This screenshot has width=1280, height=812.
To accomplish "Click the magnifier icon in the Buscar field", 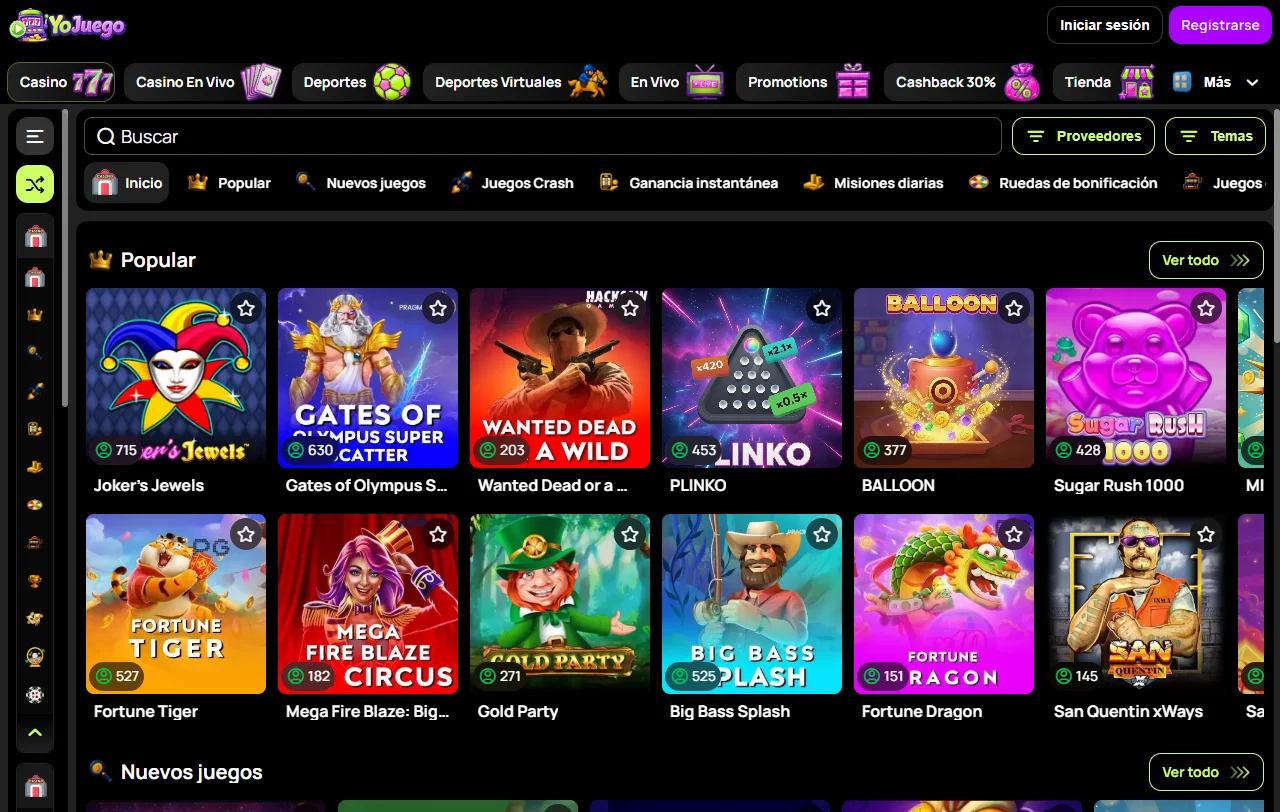I will pyautogui.click(x=105, y=137).
